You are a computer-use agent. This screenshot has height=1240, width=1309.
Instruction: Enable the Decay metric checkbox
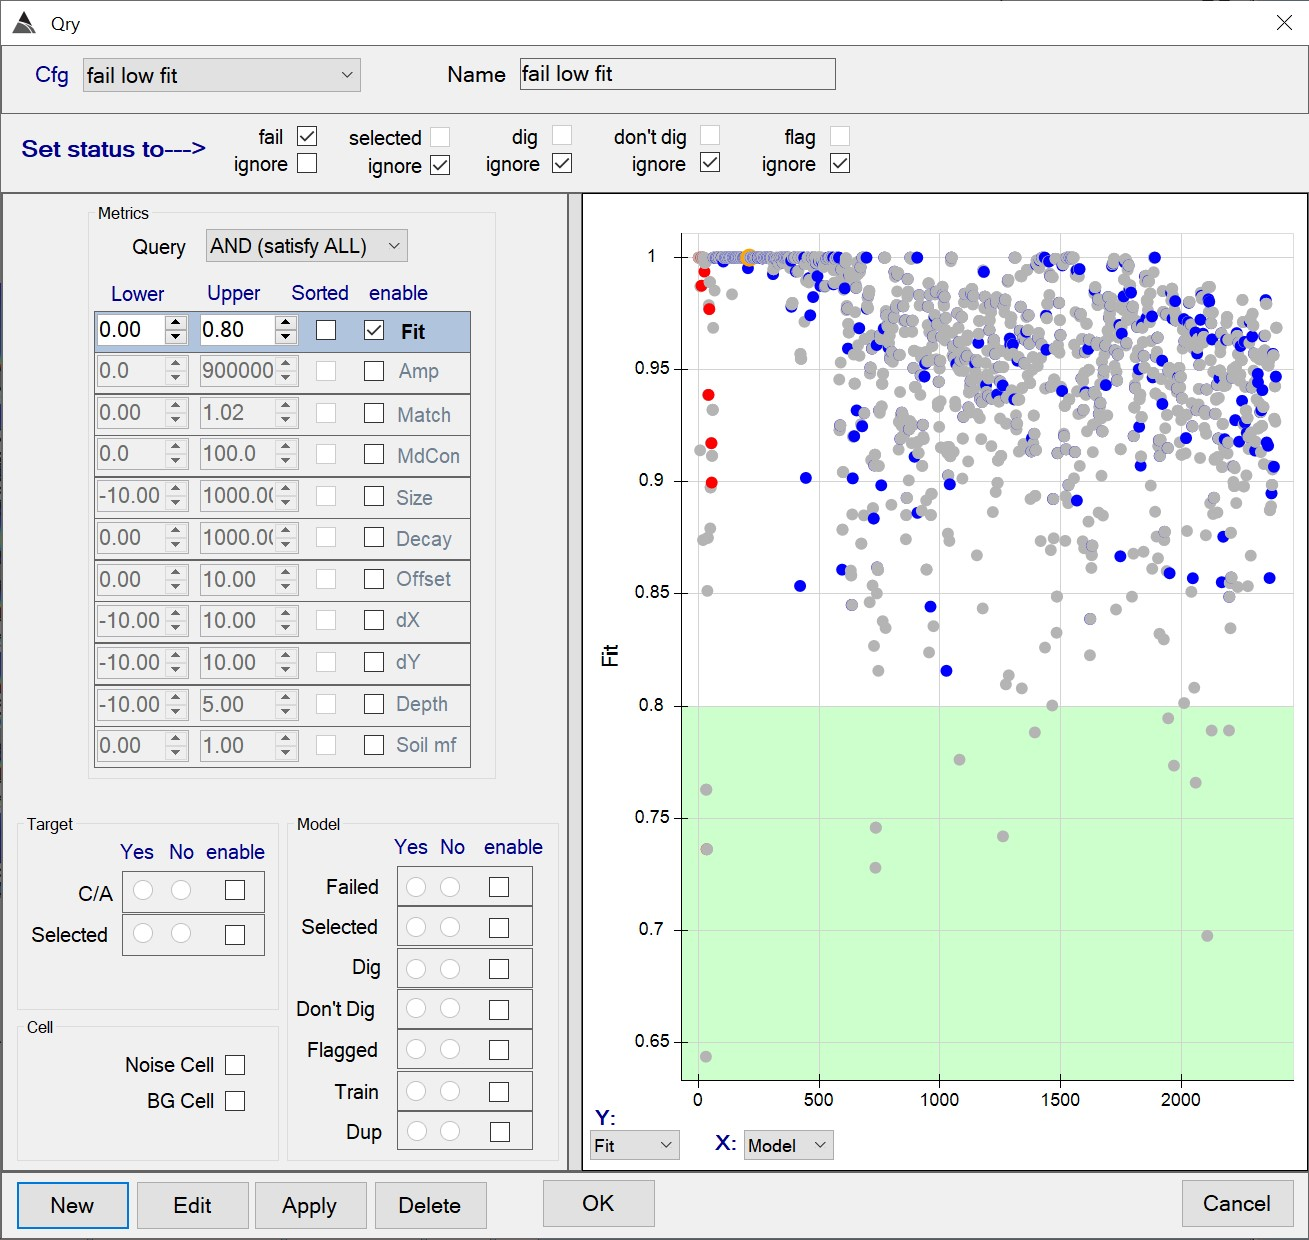(374, 537)
